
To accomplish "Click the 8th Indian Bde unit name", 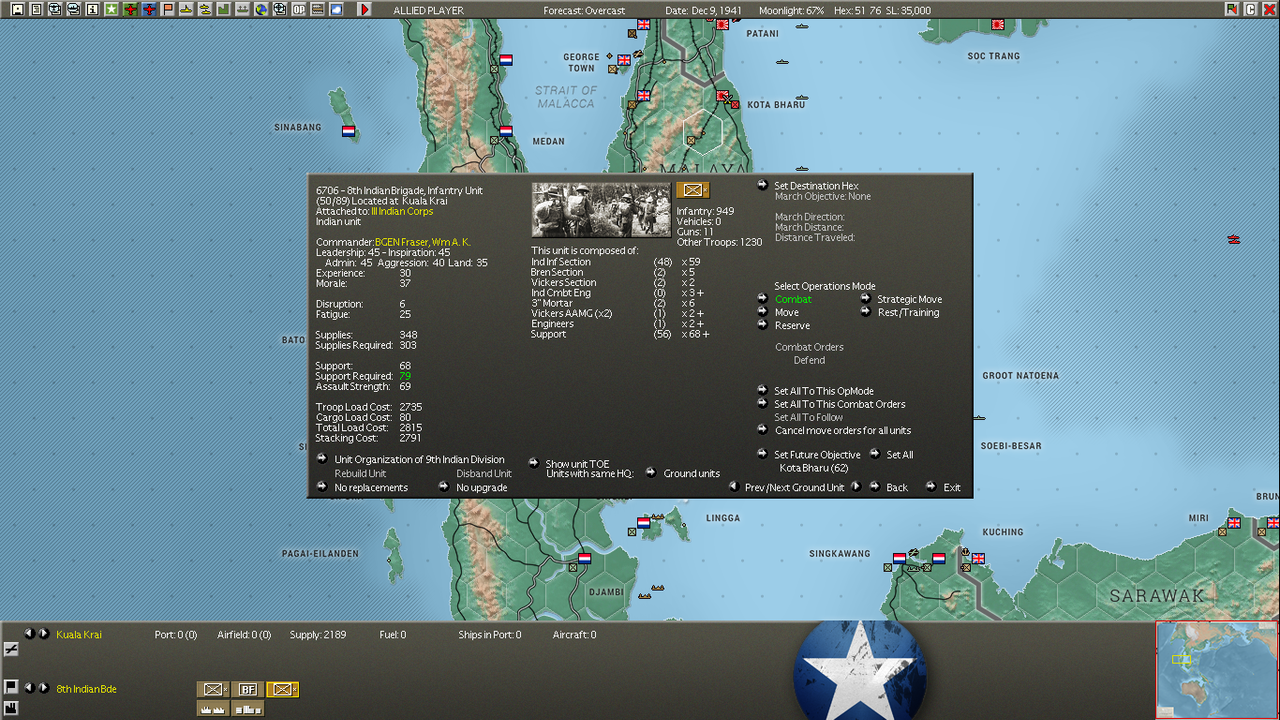I will [x=86, y=689].
